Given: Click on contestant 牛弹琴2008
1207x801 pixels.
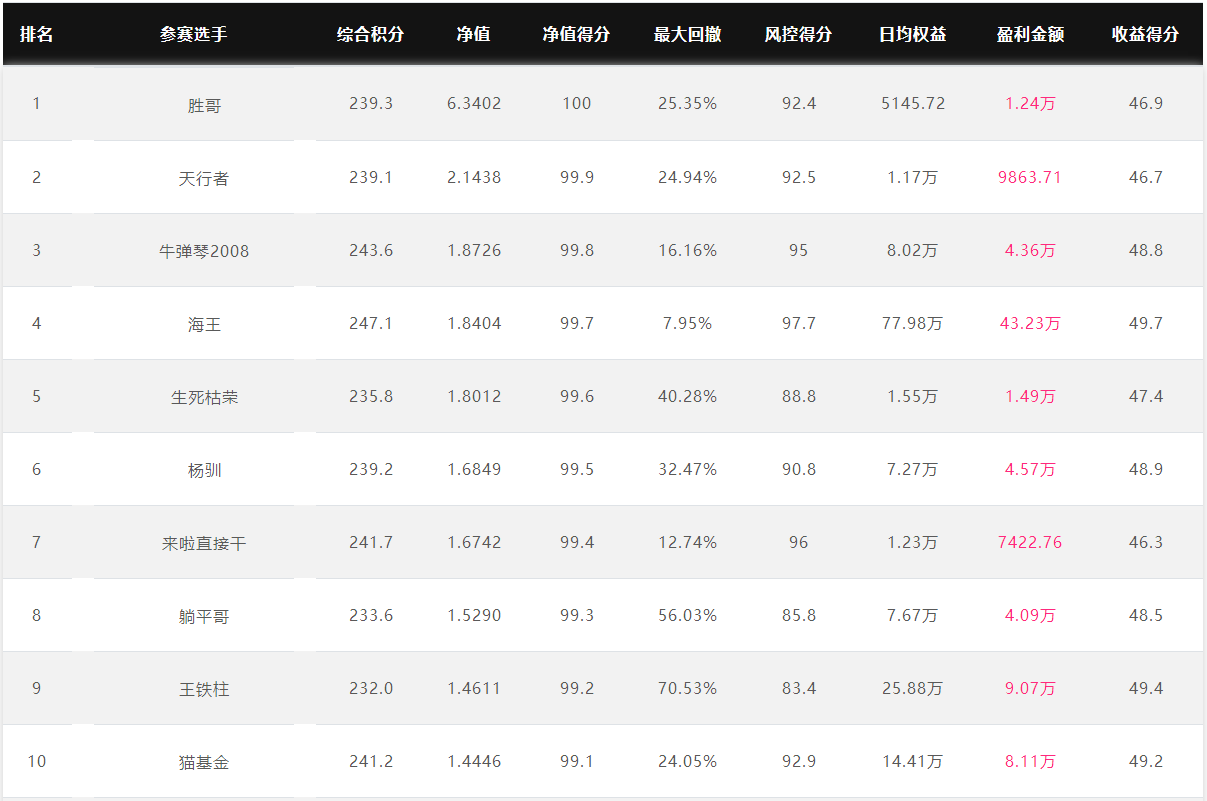Looking at the screenshot, I should pos(204,251).
